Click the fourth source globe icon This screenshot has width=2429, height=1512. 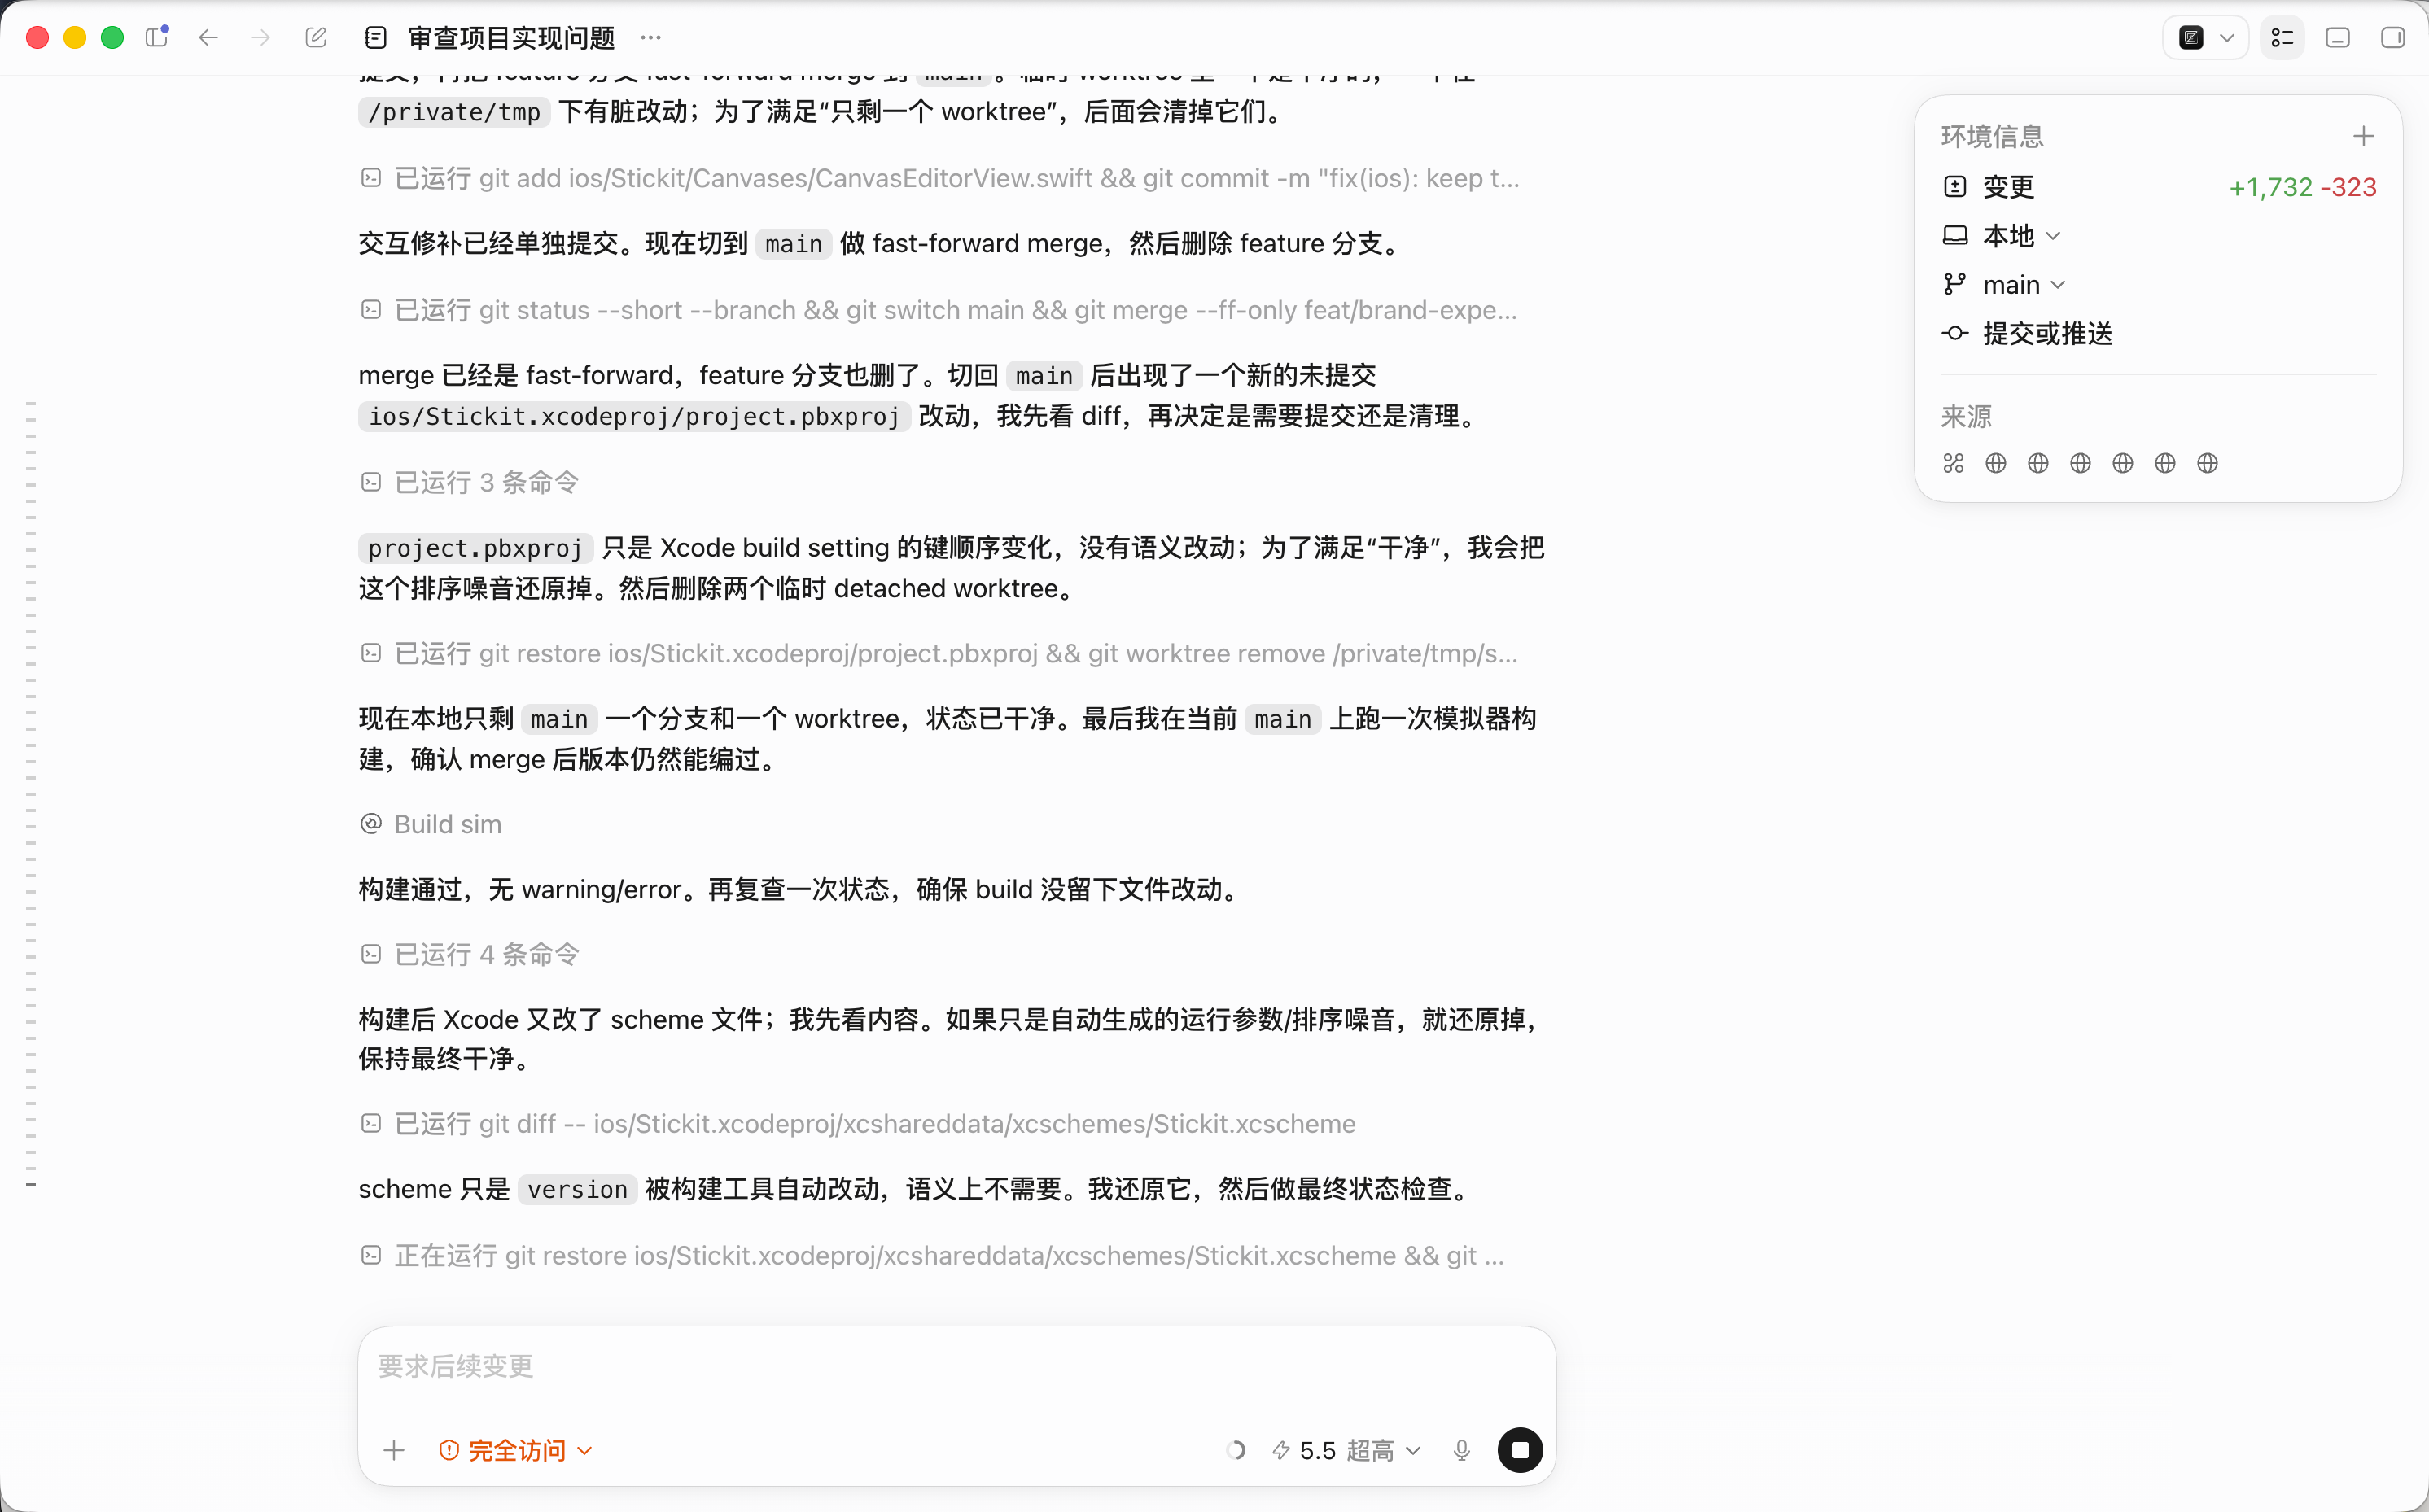point(2081,463)
